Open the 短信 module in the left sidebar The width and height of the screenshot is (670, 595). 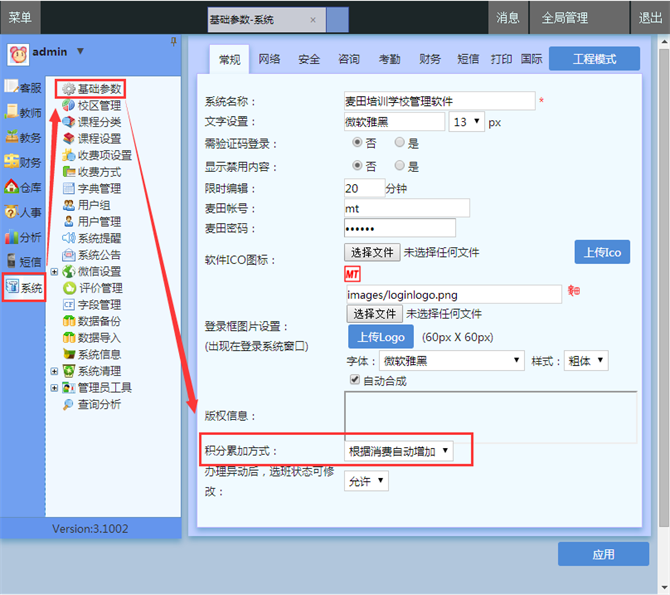(23, 261)
